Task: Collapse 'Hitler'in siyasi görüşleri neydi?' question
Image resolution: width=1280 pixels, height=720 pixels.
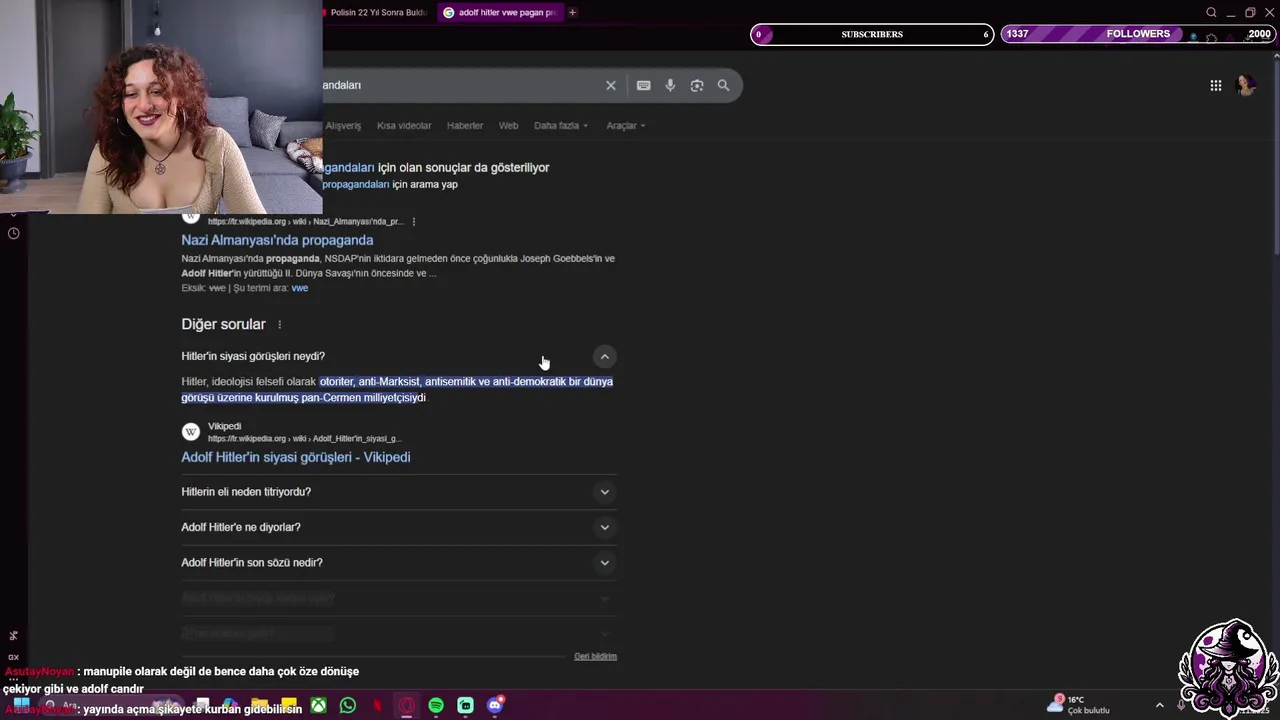Action: [604, 356]
